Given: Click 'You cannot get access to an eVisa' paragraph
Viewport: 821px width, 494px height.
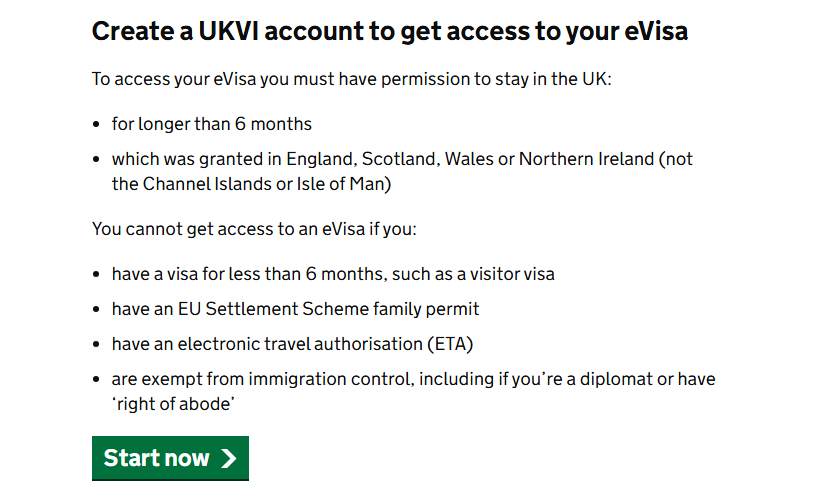Looking at the screenshot, I should (254, 229).
